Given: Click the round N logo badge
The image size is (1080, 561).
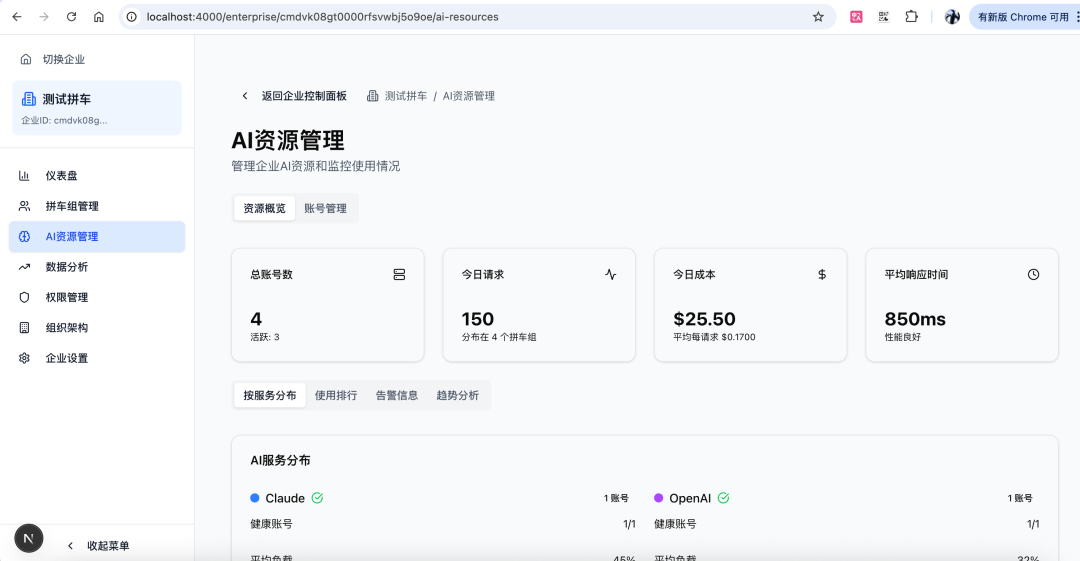Looking at the screenshot, I should click(29, 538).
